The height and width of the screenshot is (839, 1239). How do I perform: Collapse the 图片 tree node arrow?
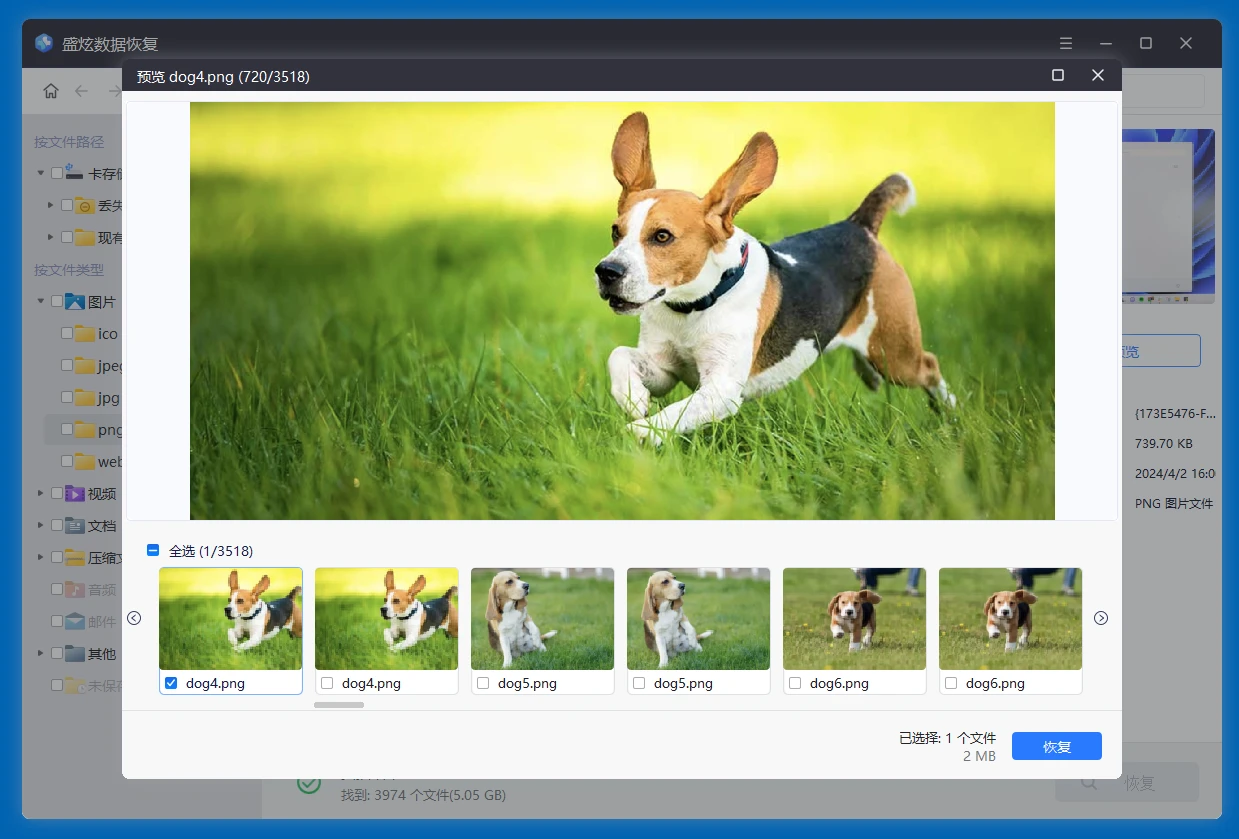(x=41, y=302)
